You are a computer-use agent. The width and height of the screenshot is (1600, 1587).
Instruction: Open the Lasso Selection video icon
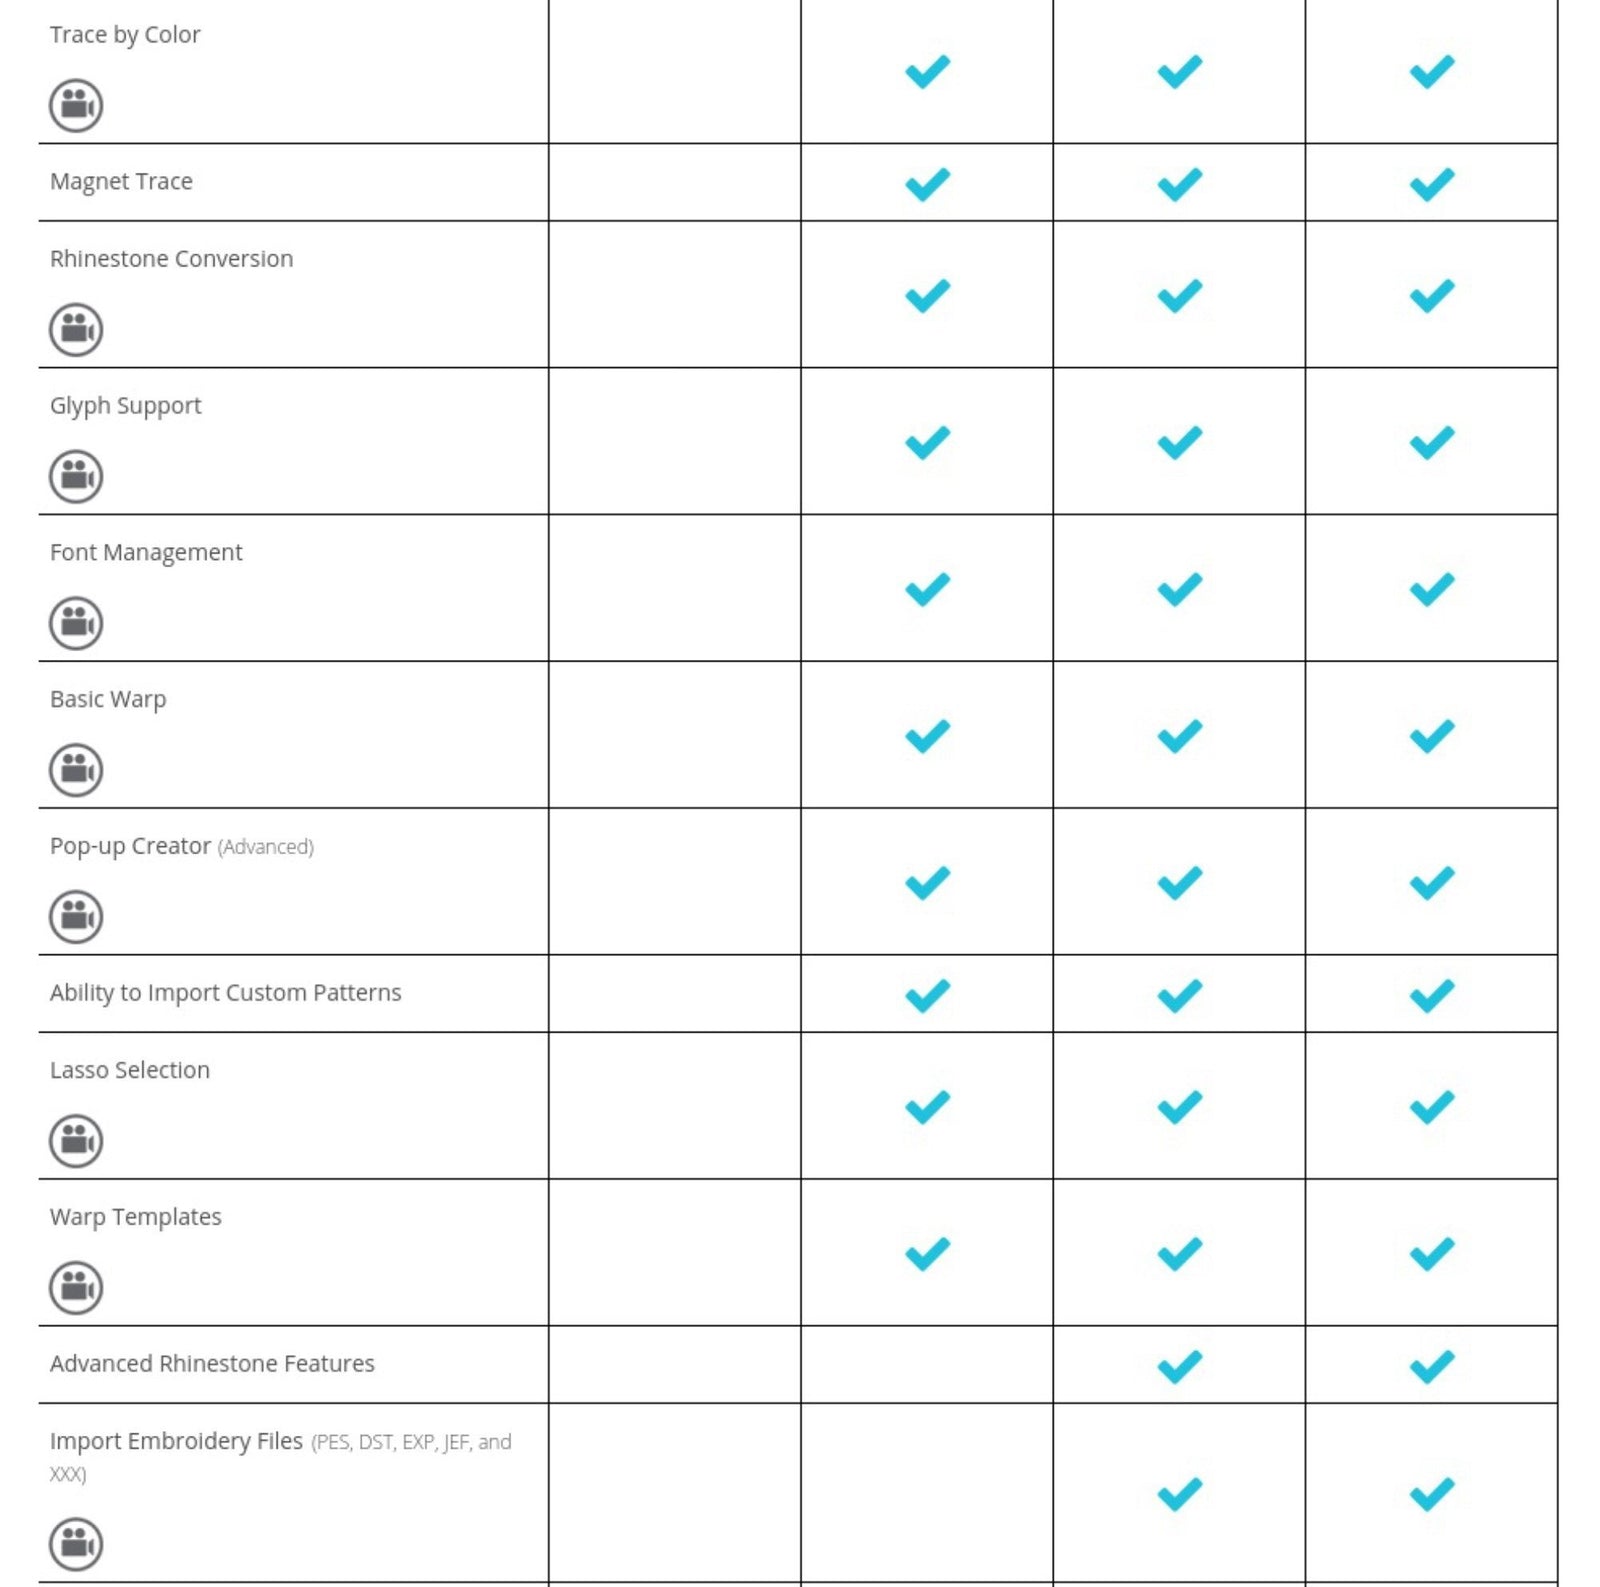coord(76,1140)
